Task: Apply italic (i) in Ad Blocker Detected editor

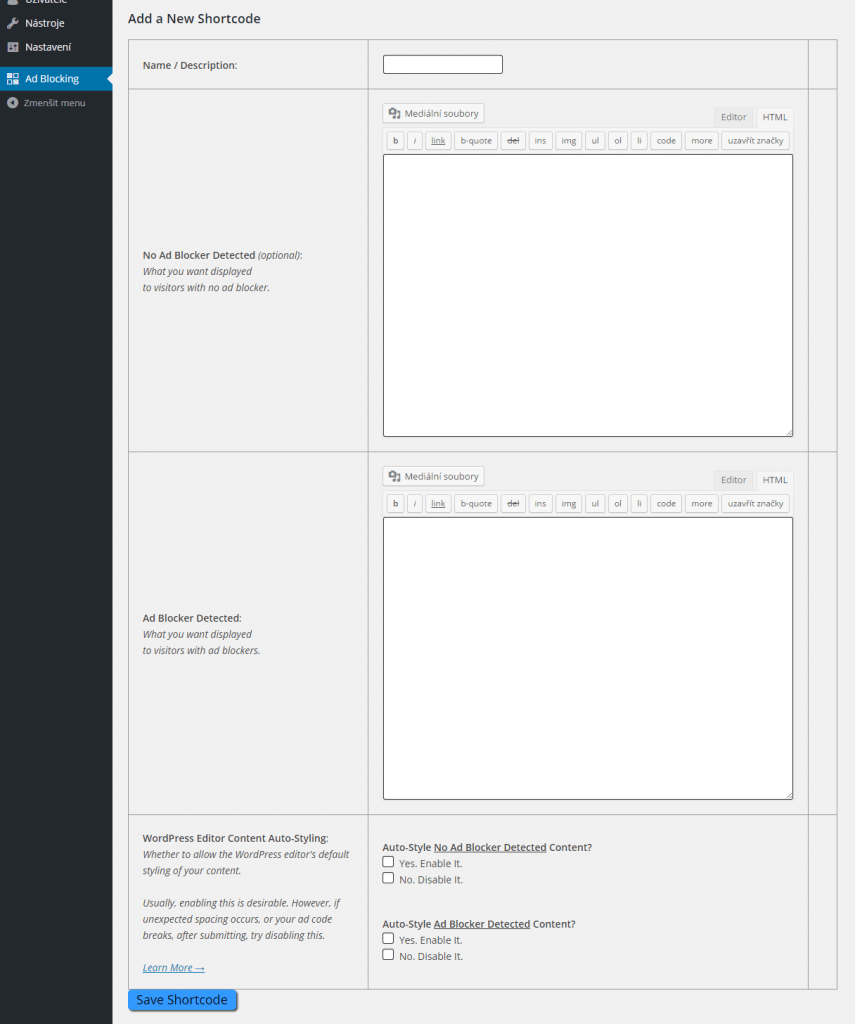Action: tap(415, 504)
